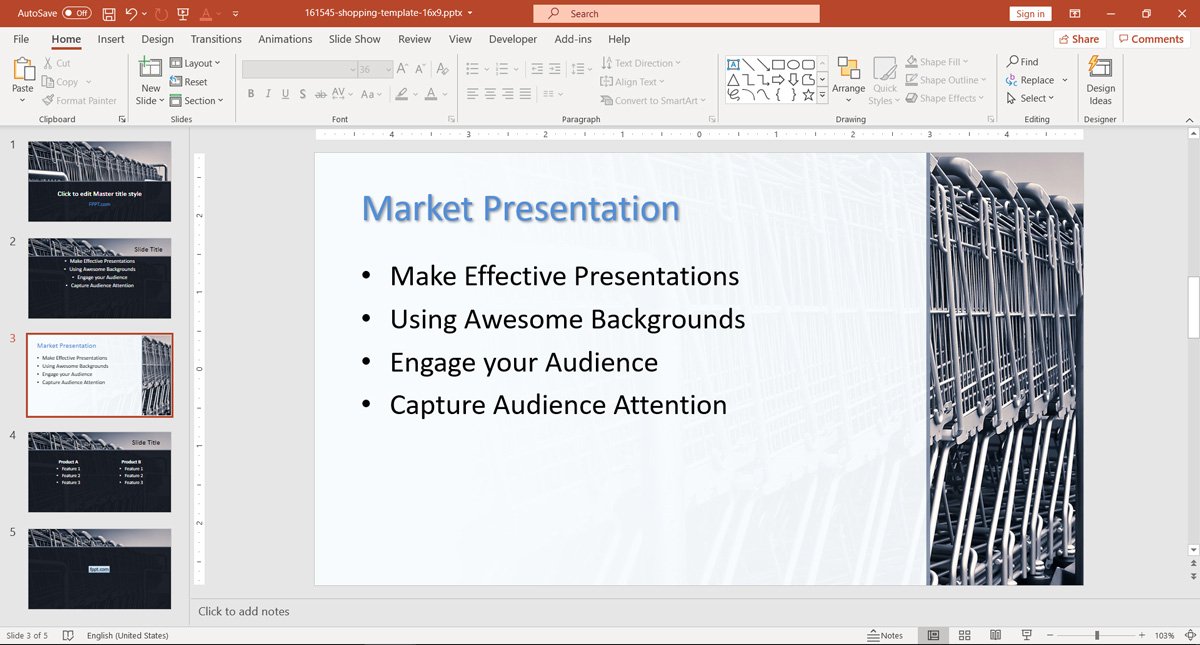Click the Comments button
Screen dimensions: 1200x645
coord(1150,39)
